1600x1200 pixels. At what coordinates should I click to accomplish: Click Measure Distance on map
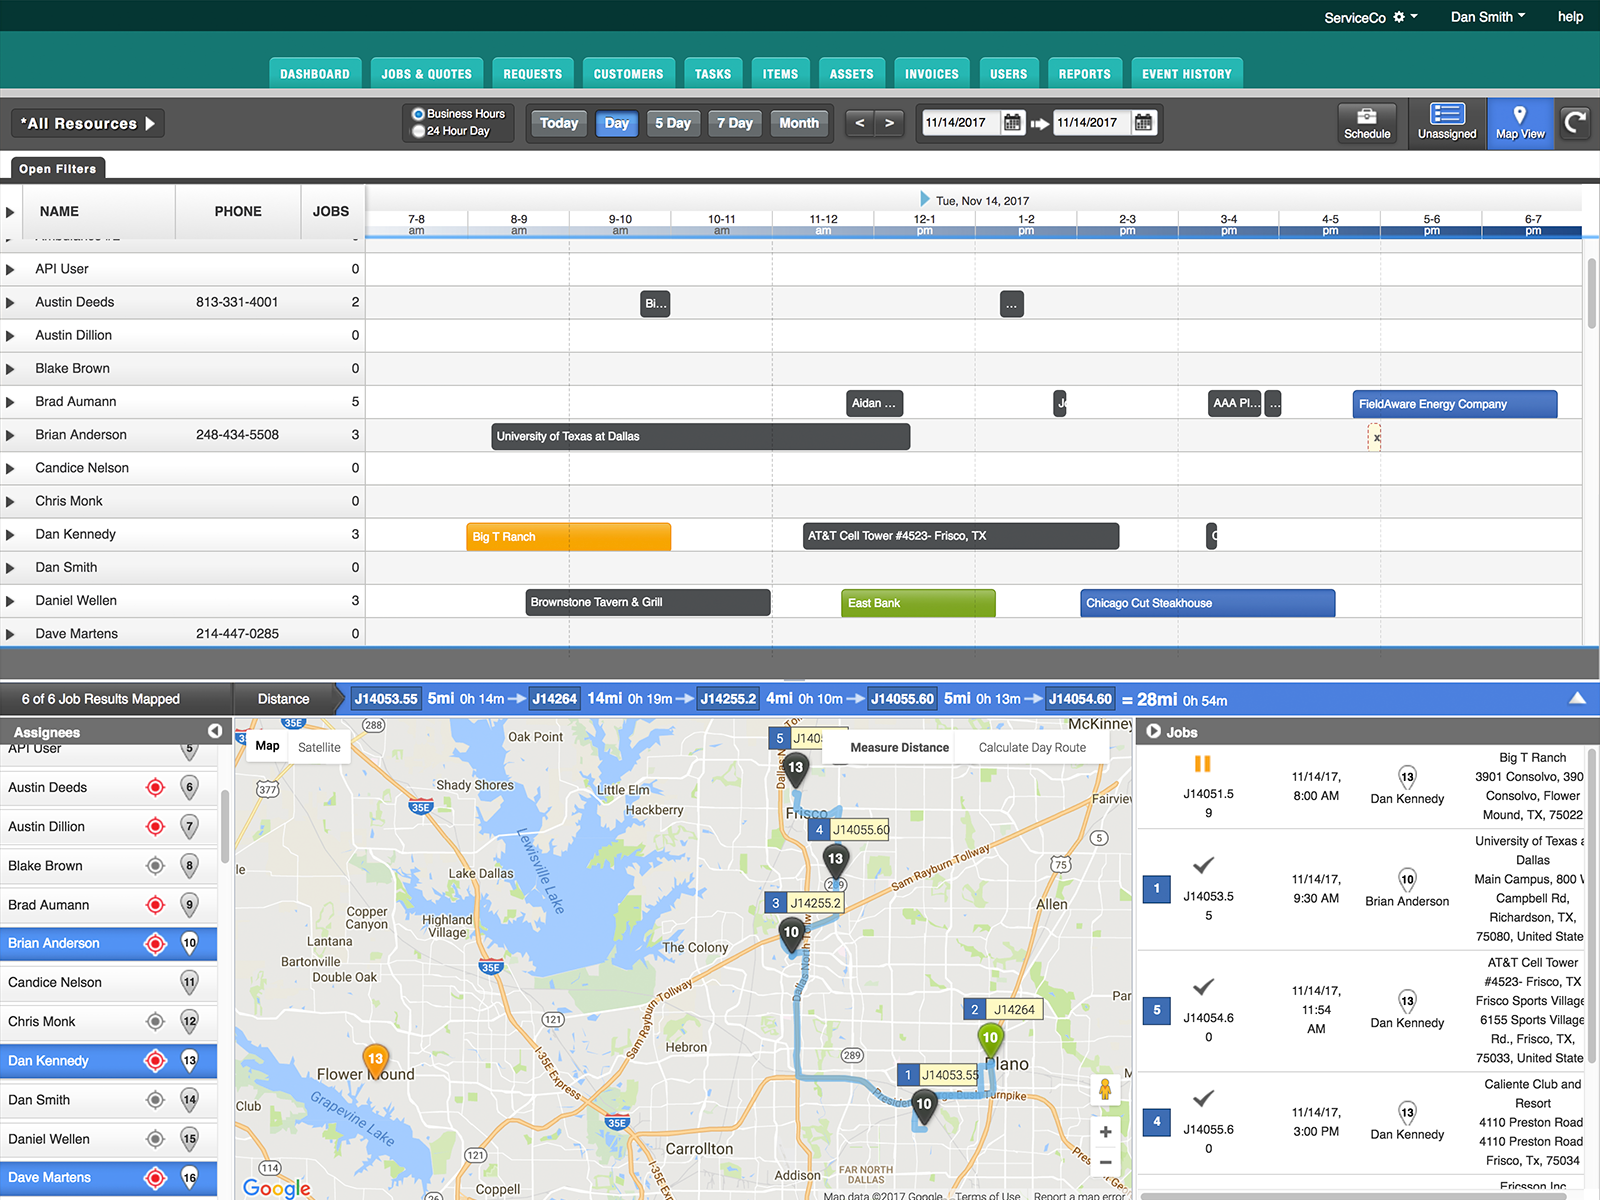coord(899,747)
